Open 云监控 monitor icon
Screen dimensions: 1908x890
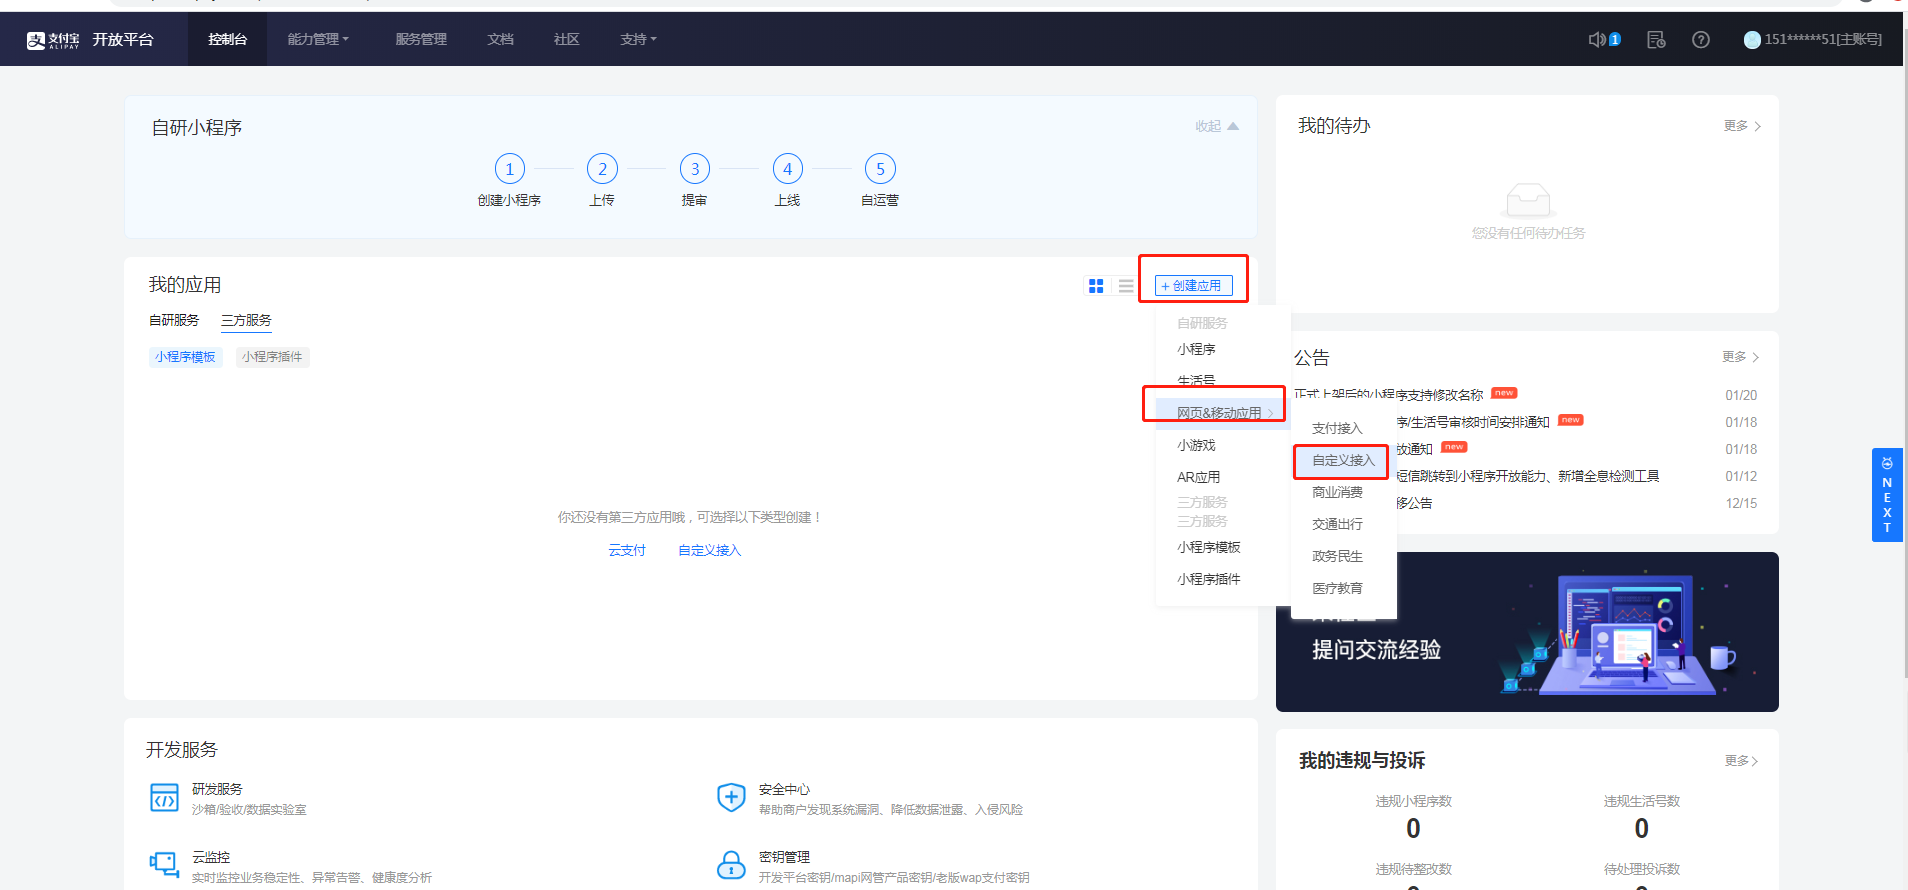164,865
